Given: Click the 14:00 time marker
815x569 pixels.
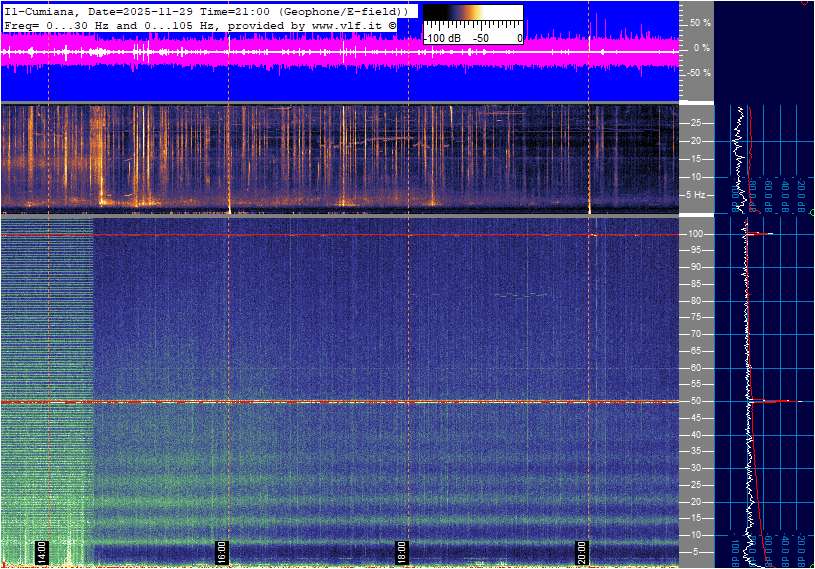Looking at the screenshot, I should [x=41, y=551].
